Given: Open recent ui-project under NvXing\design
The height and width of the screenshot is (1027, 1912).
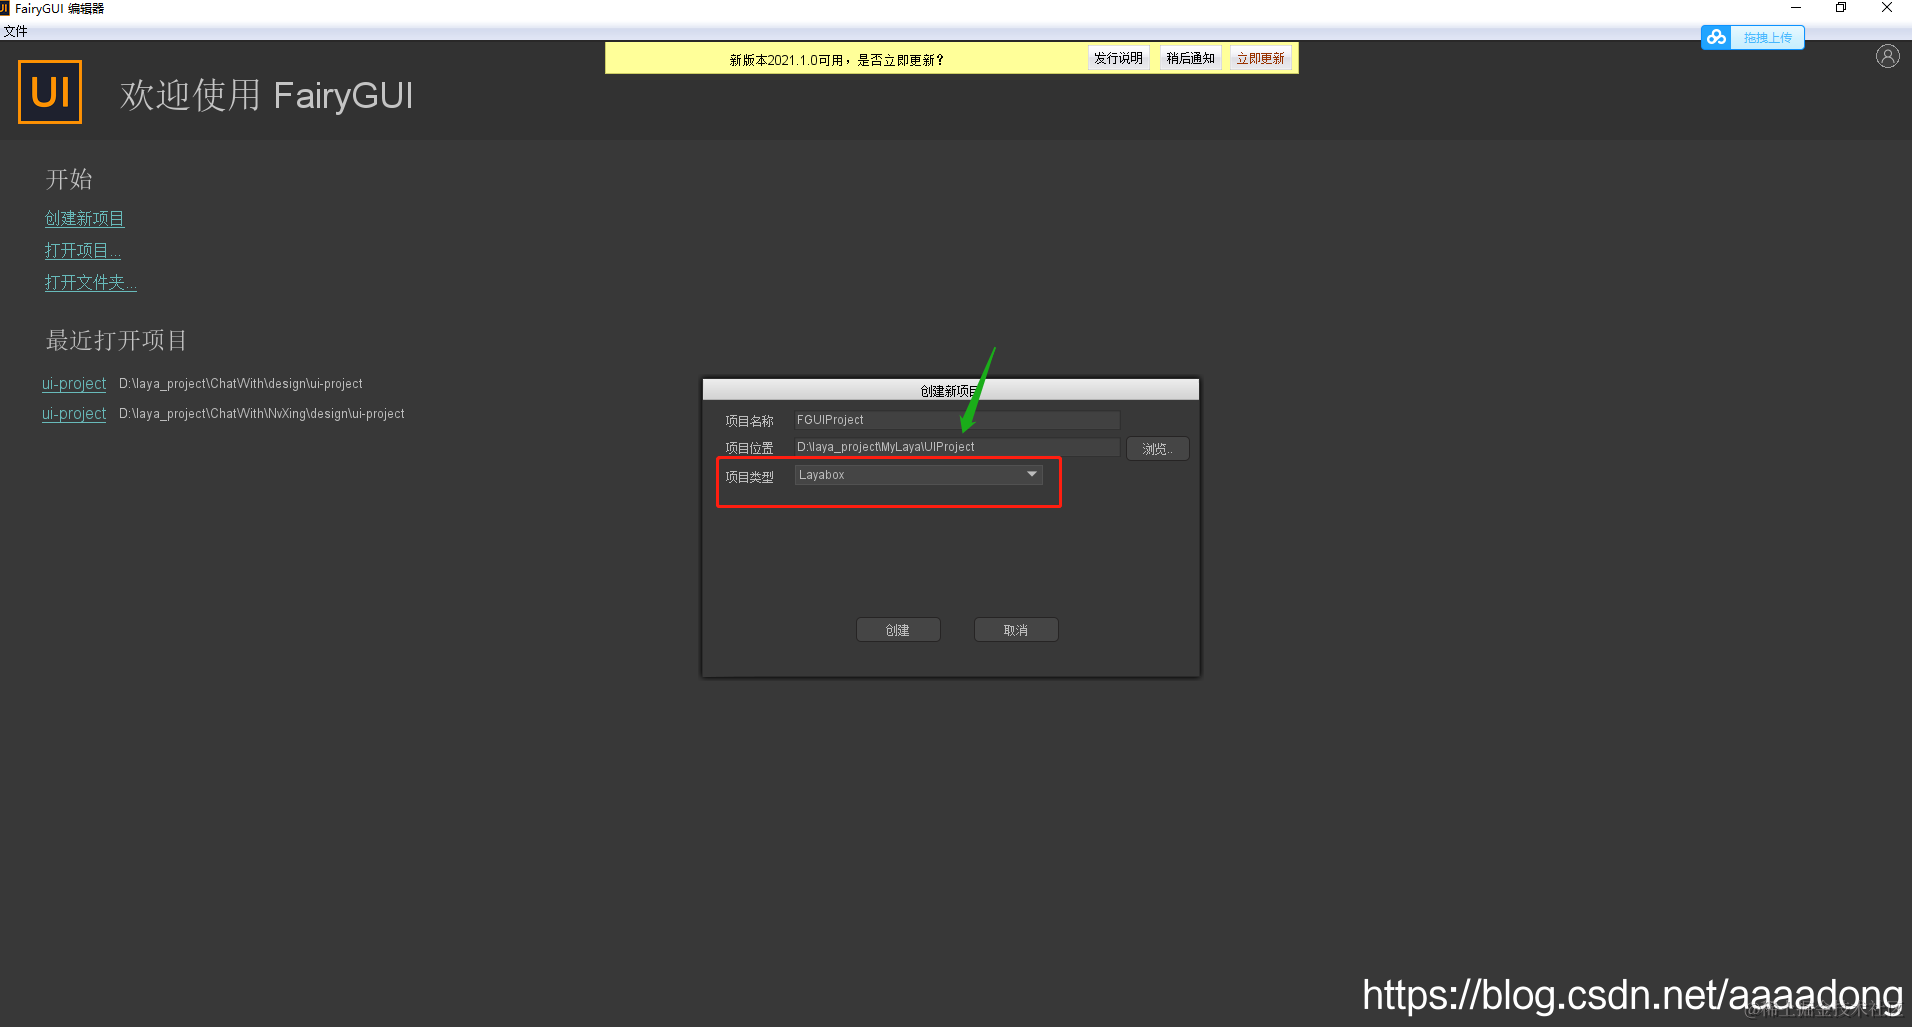Looking at the screenshot, I should click(74, 414).
